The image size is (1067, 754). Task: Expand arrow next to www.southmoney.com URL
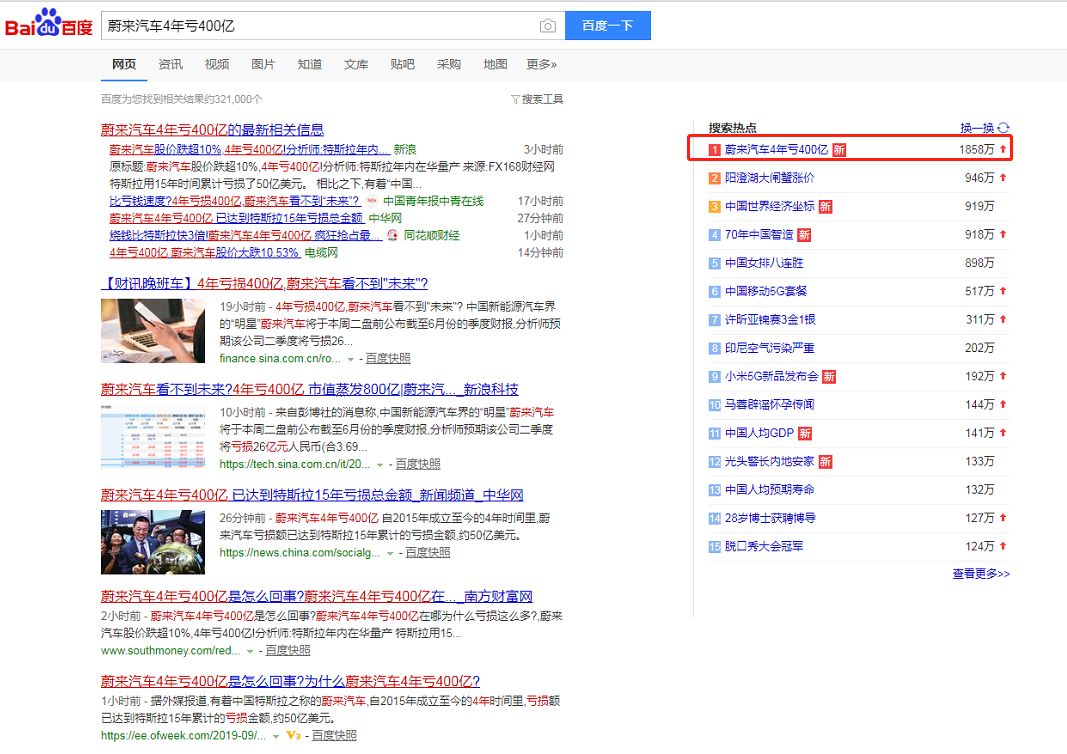[250, 651]
